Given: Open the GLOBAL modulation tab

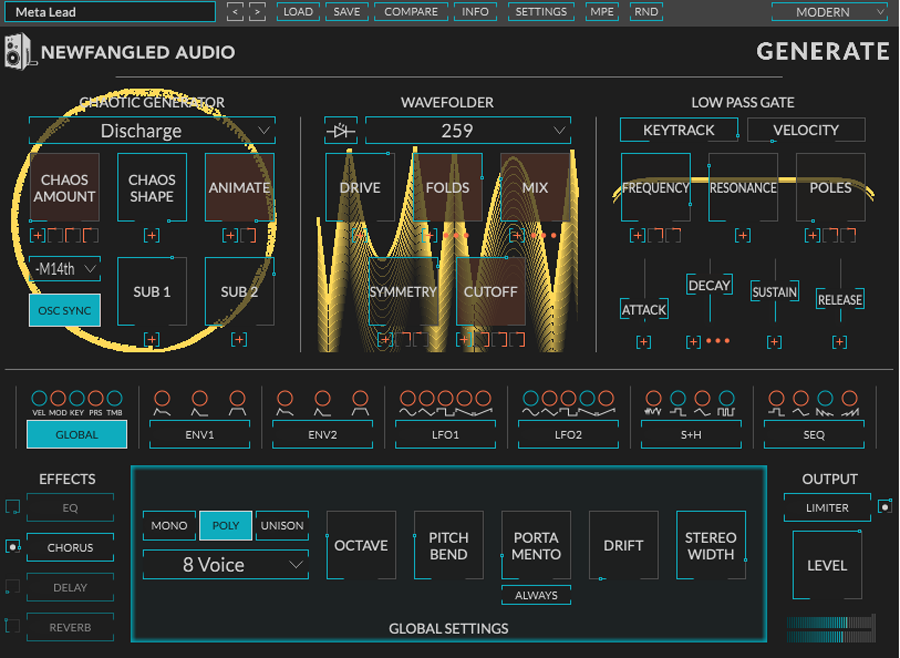Looking at the screenshot, I should 77,435.
